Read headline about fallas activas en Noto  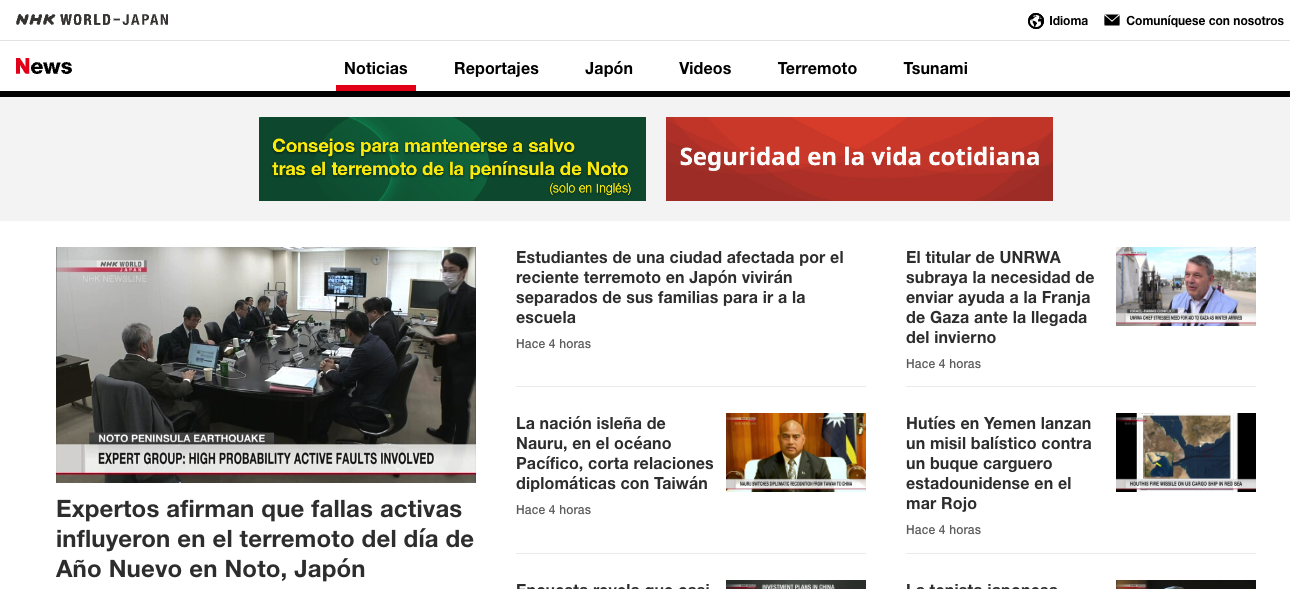(x=265, y=539)
